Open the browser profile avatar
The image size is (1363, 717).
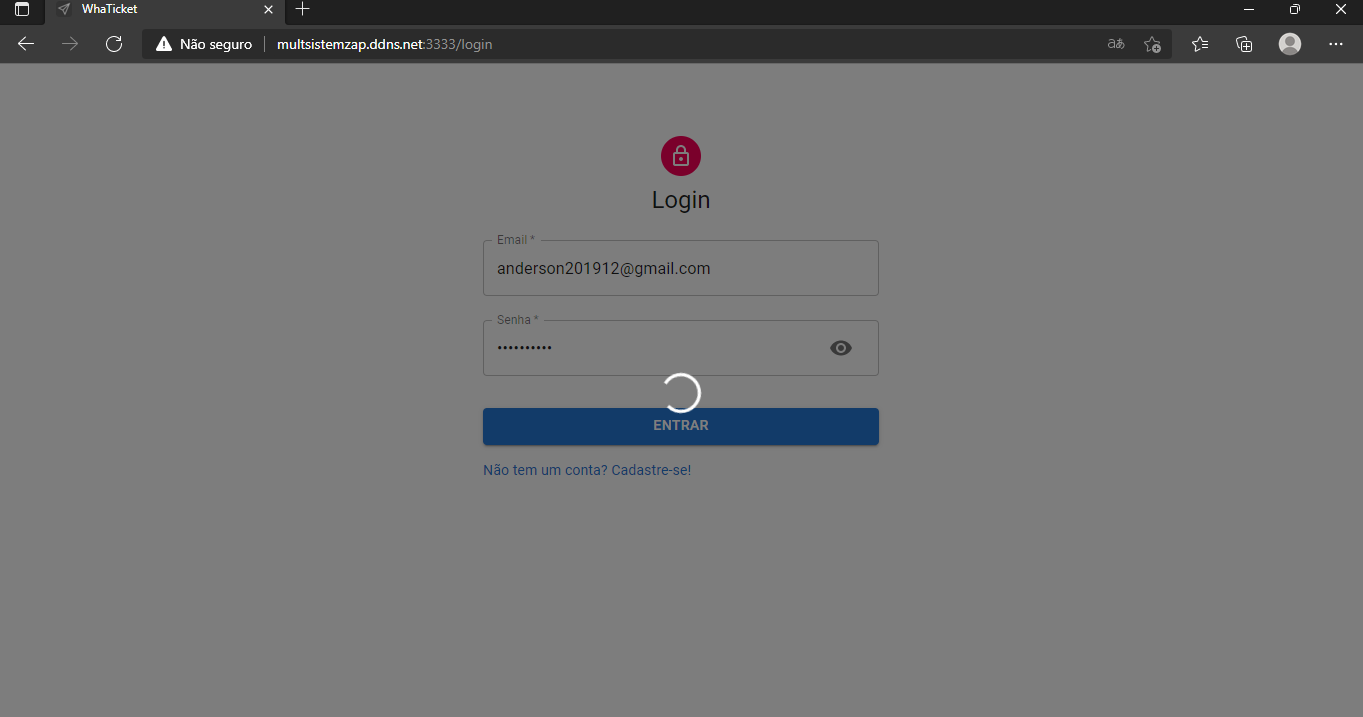(1289, 44)
